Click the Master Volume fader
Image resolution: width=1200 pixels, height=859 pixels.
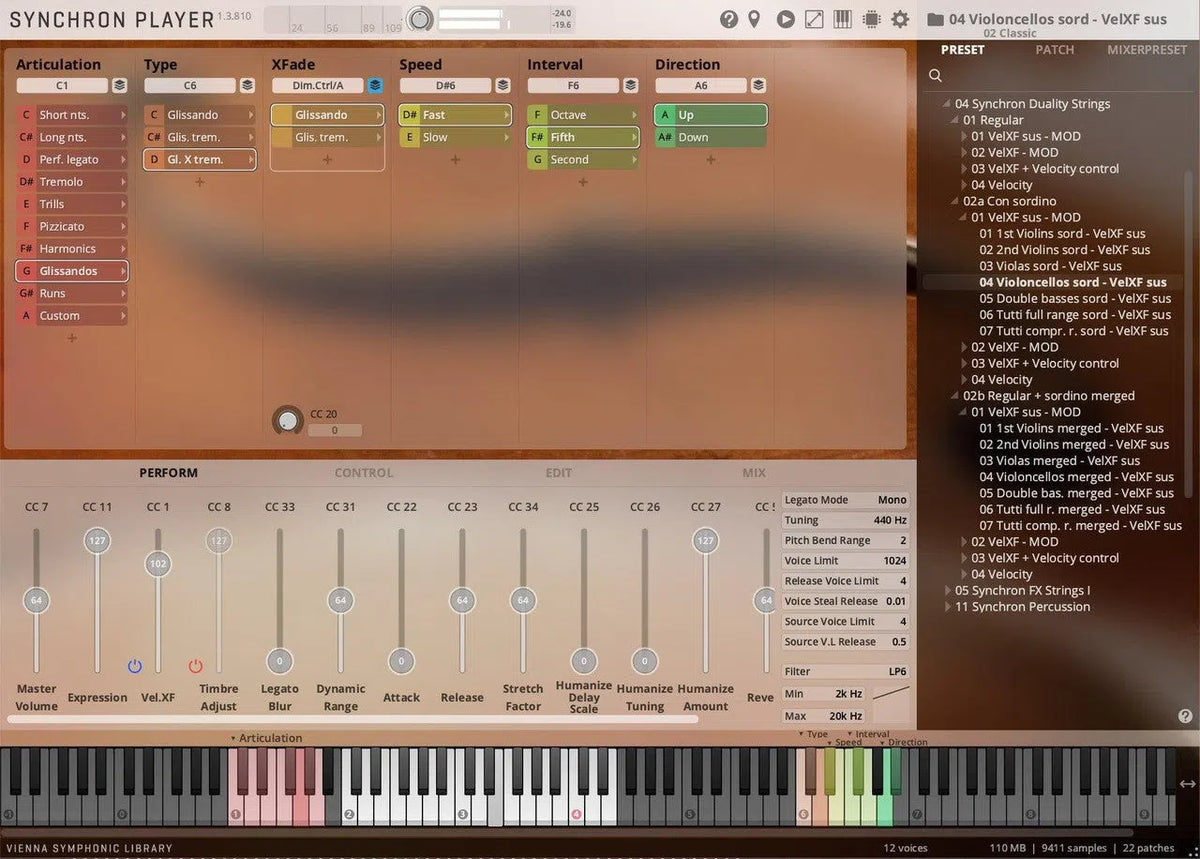click(36, 600)
